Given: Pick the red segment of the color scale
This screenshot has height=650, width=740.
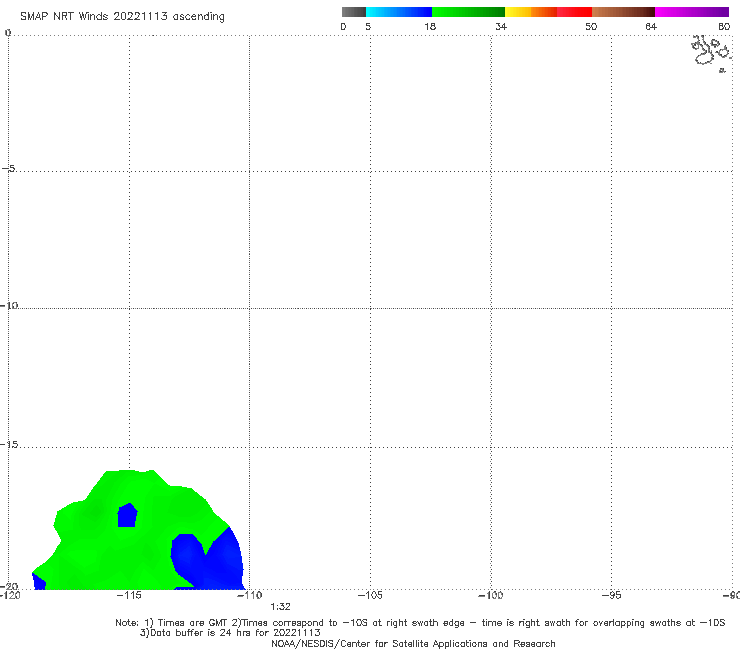Looking at the screenshot, I should [x=574, y=12].
